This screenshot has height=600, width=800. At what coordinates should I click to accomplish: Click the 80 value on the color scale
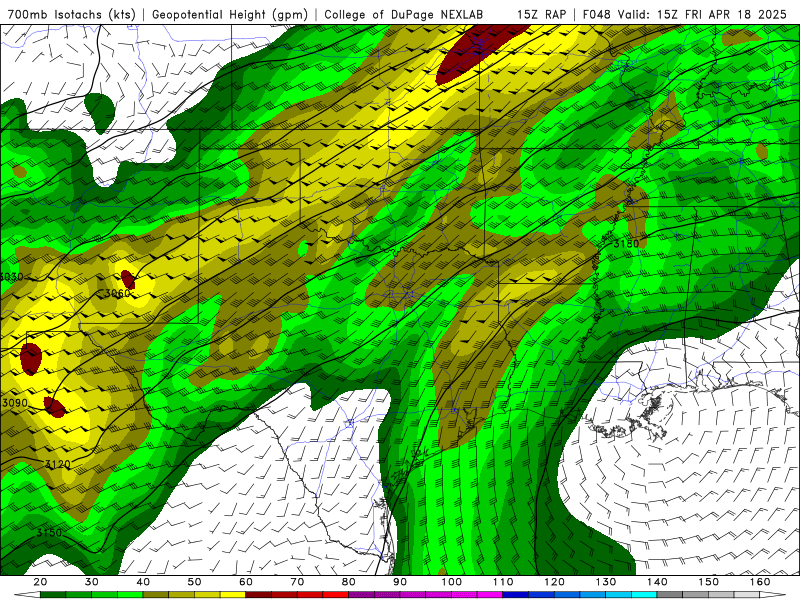(349, 582)
